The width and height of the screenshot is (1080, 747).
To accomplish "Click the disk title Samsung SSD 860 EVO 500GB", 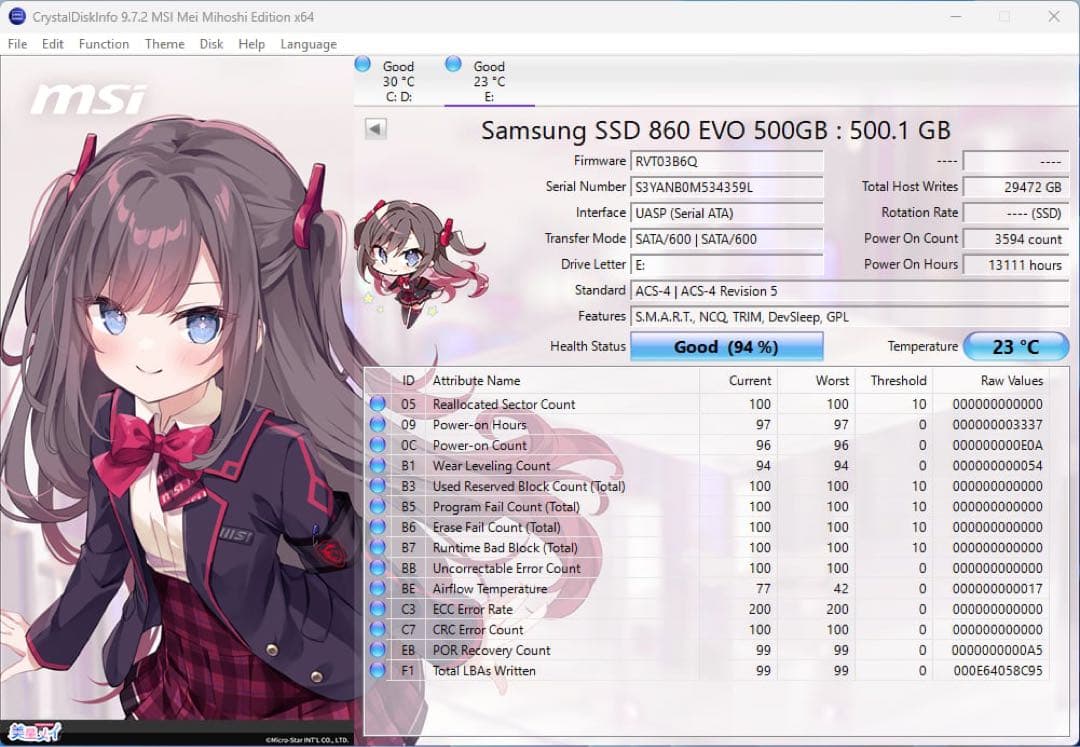I will click(x=716, y=130).
